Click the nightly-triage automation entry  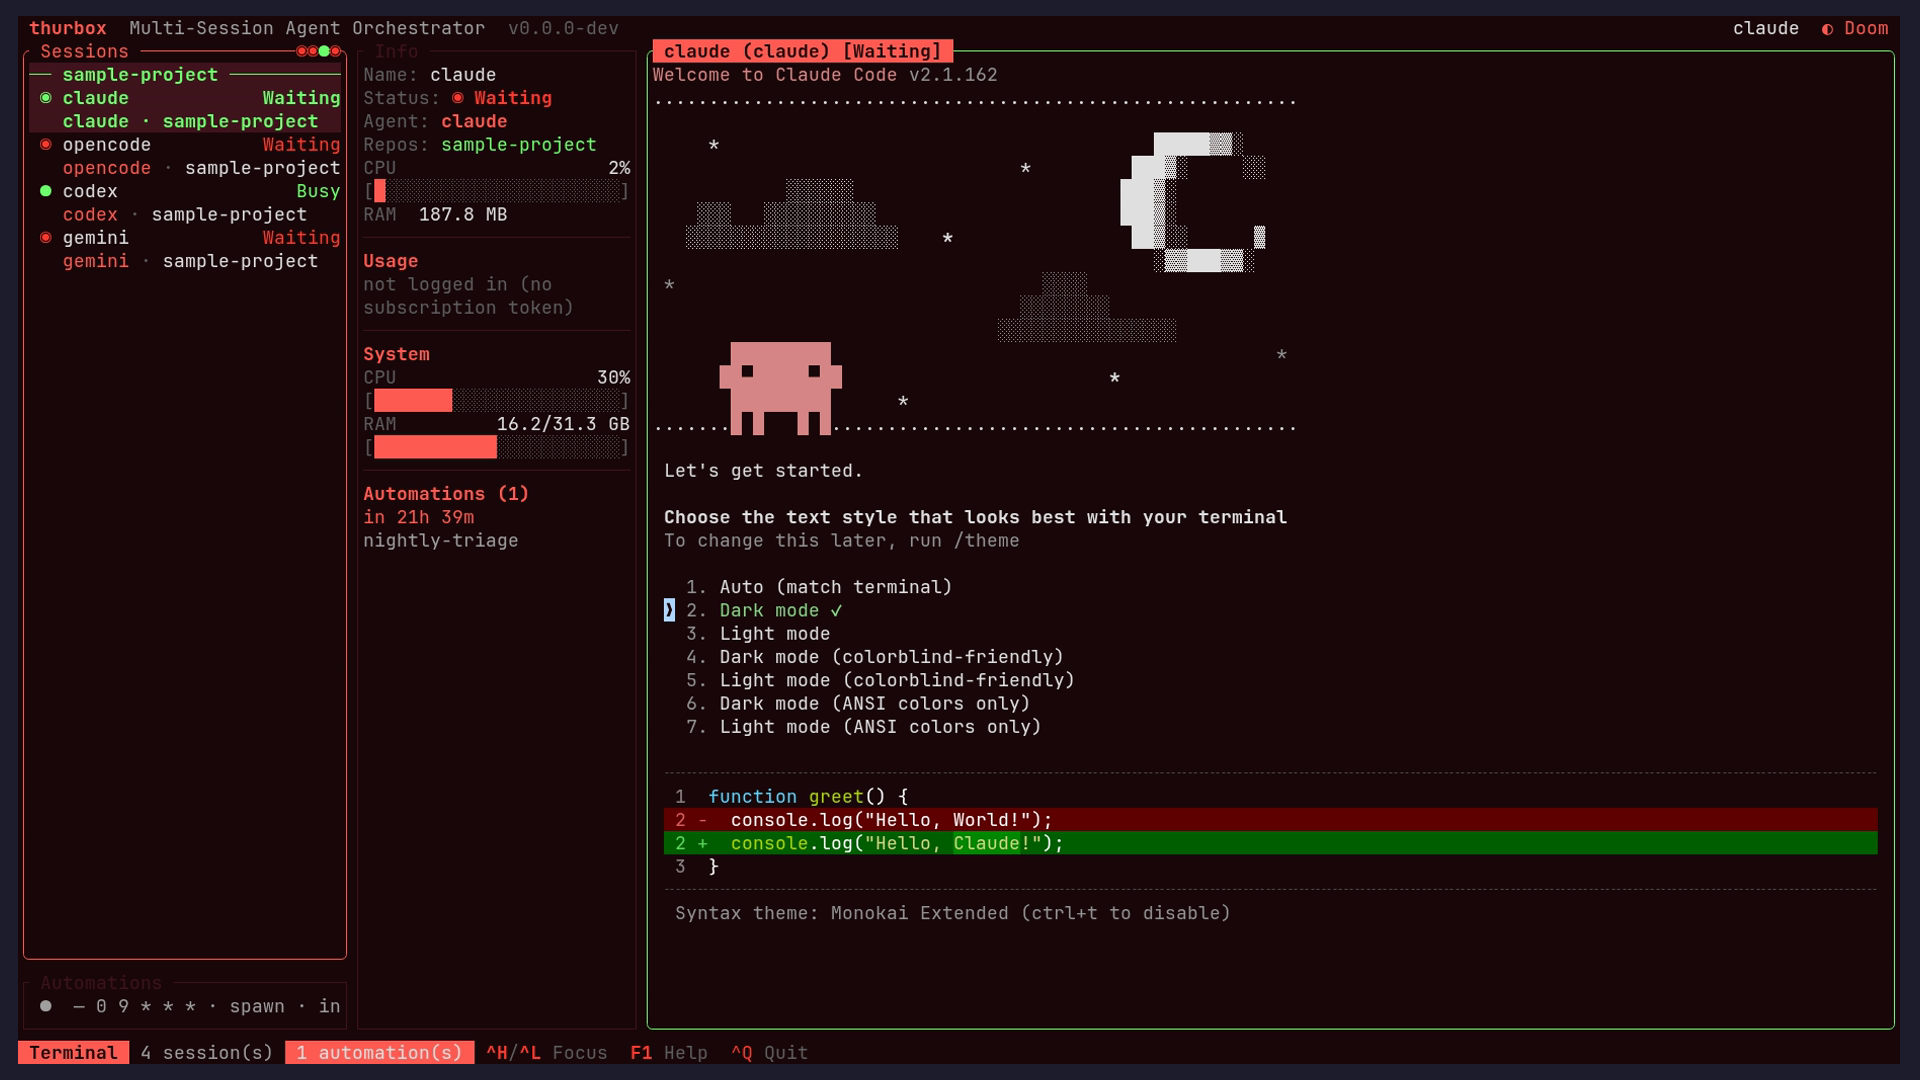tap(441, 541)
